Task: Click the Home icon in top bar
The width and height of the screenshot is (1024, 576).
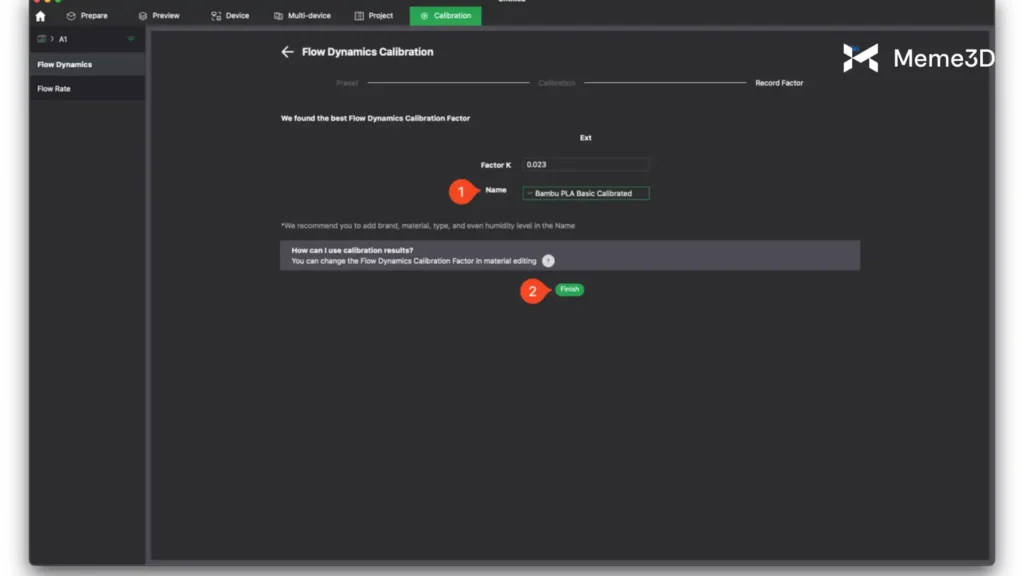Action: (40, 16)
